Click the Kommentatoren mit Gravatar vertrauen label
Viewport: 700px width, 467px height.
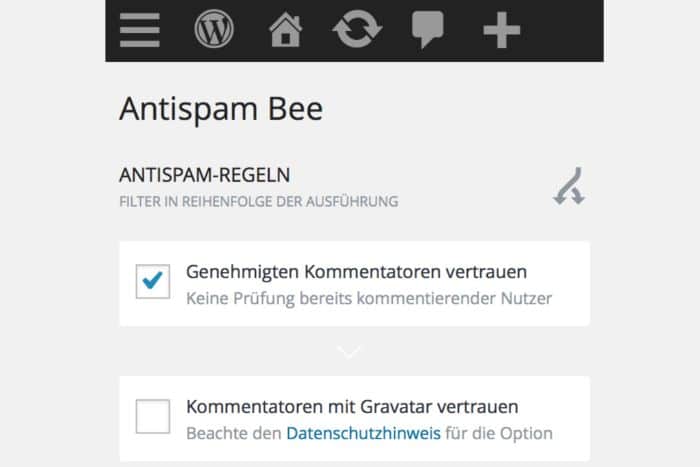click(352, 407)
